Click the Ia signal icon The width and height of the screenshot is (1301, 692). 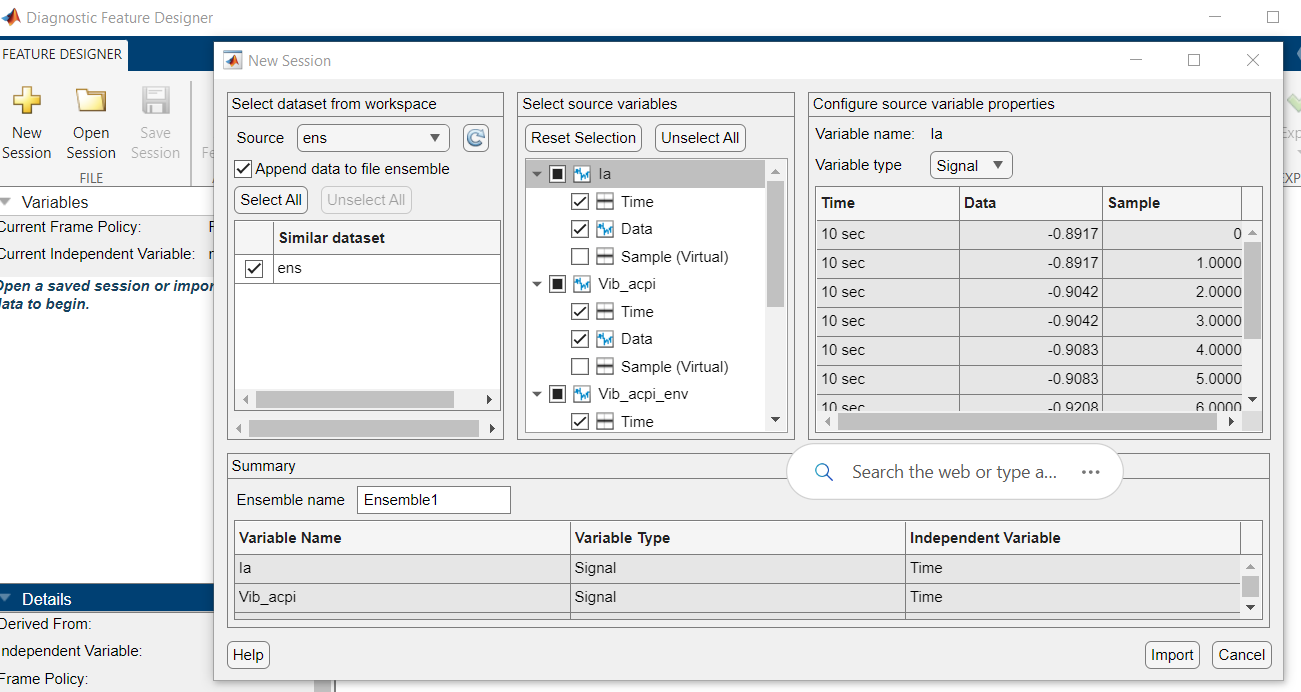click(582, 174)
